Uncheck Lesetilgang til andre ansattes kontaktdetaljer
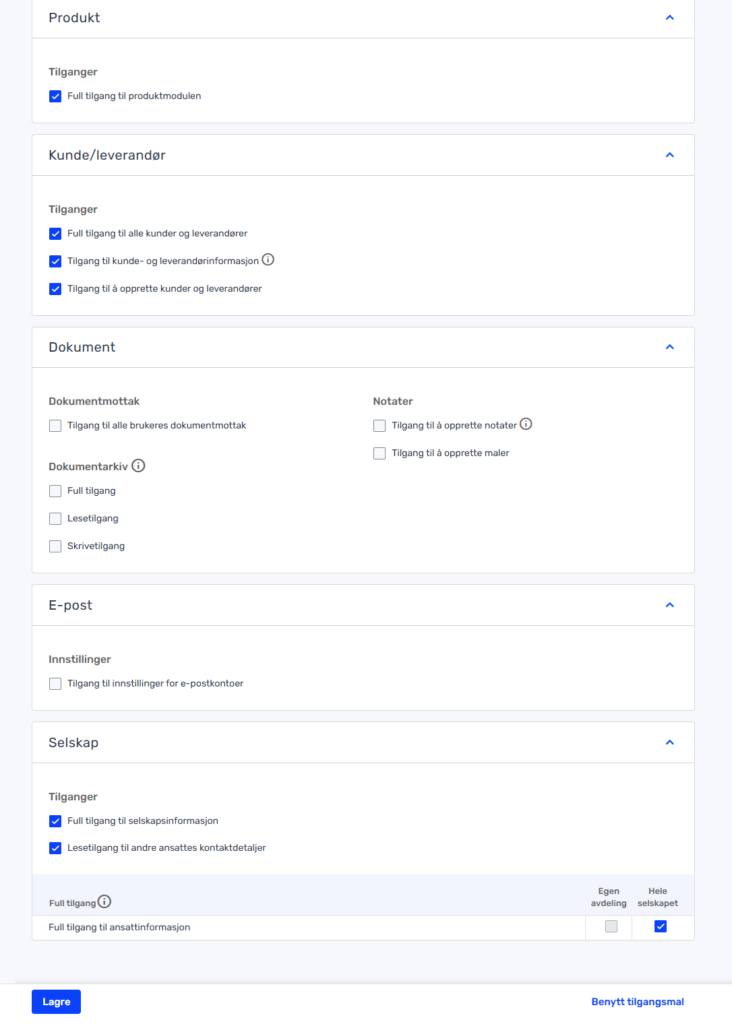The width and height of the screenshot is (732, 1024). pos(56,848)
